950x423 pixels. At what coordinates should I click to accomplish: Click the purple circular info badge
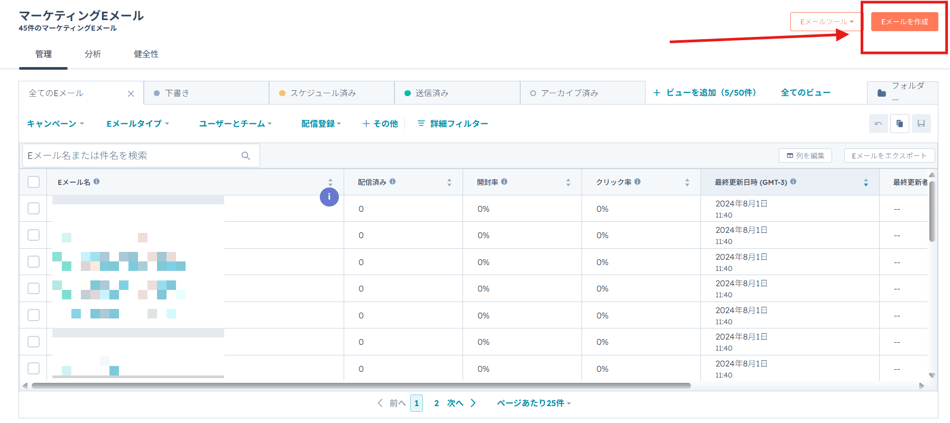[329, 196]
